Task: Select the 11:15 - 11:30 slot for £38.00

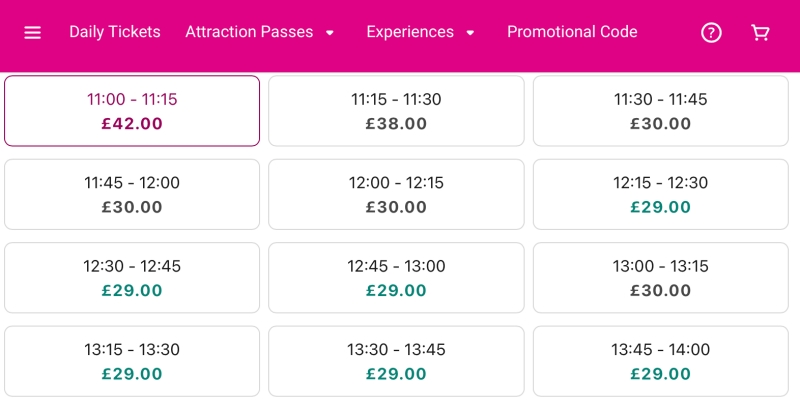Action: click(396, 111)
